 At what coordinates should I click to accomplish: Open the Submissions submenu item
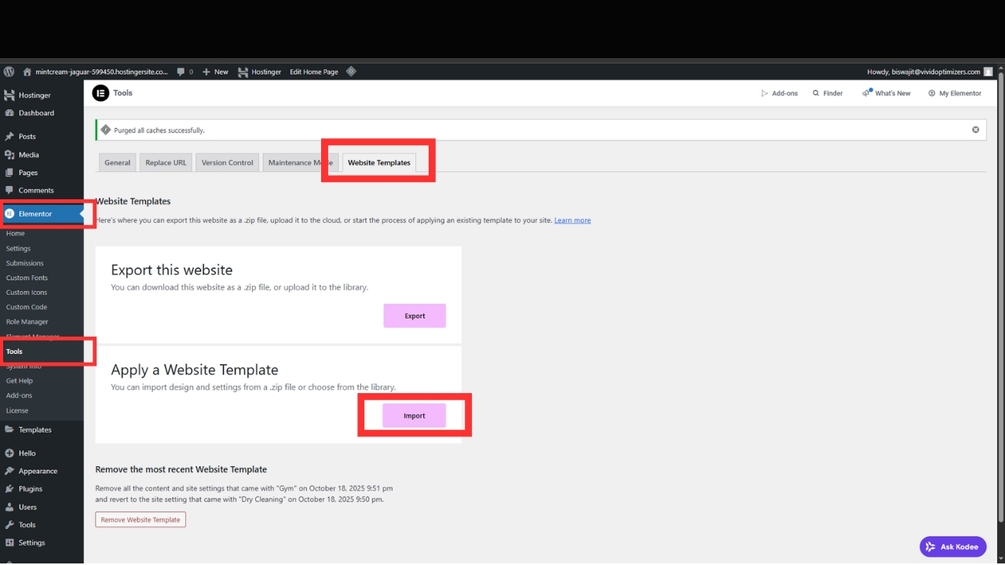25,263
